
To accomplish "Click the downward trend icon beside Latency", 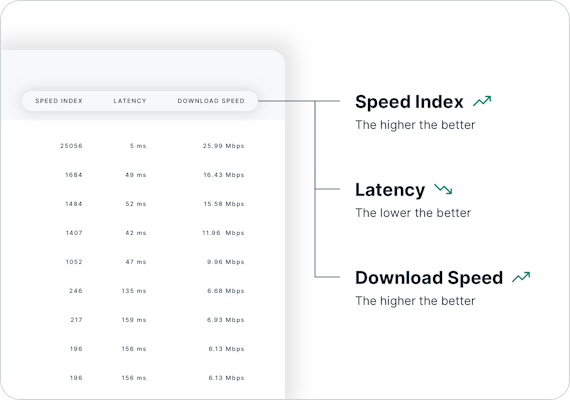I will pyautogui.click(x=443, y=189).
